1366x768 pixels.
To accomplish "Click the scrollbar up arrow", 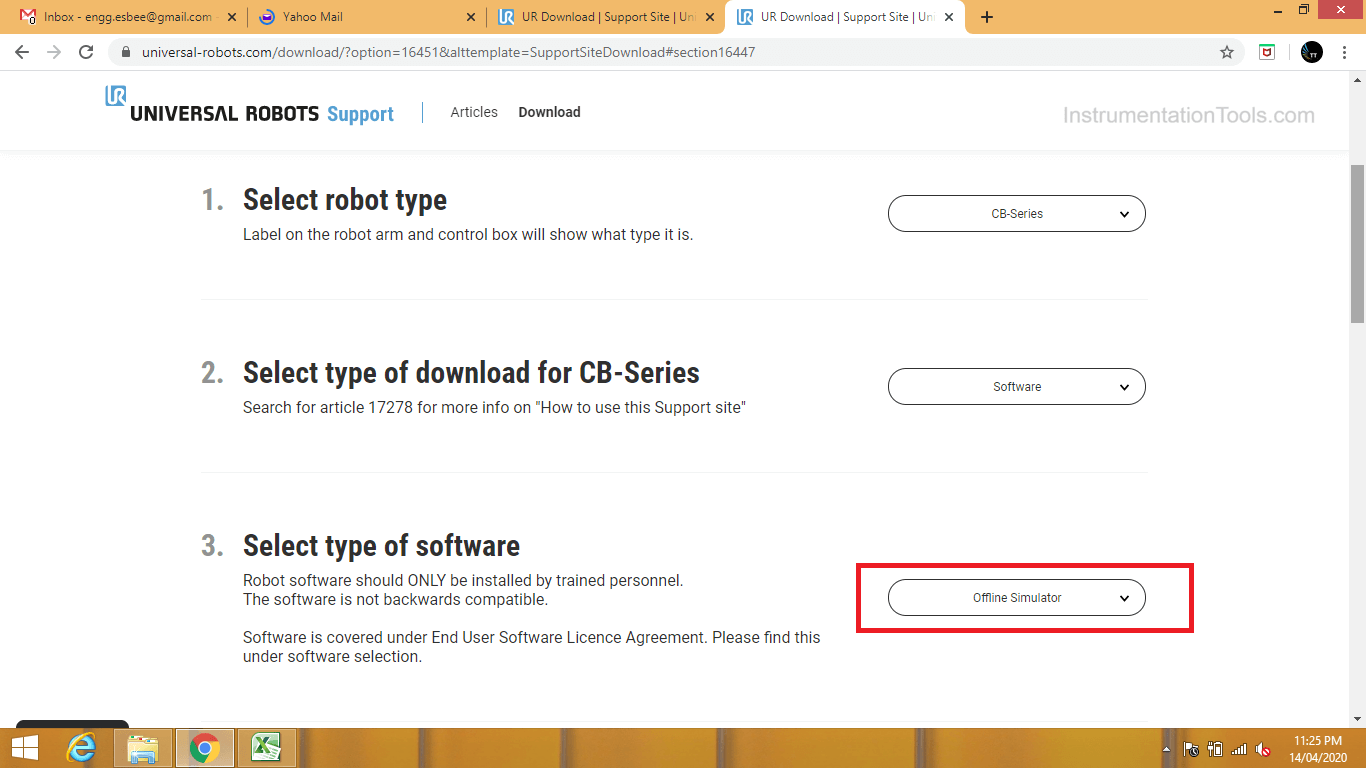I will coord(1357,80).
